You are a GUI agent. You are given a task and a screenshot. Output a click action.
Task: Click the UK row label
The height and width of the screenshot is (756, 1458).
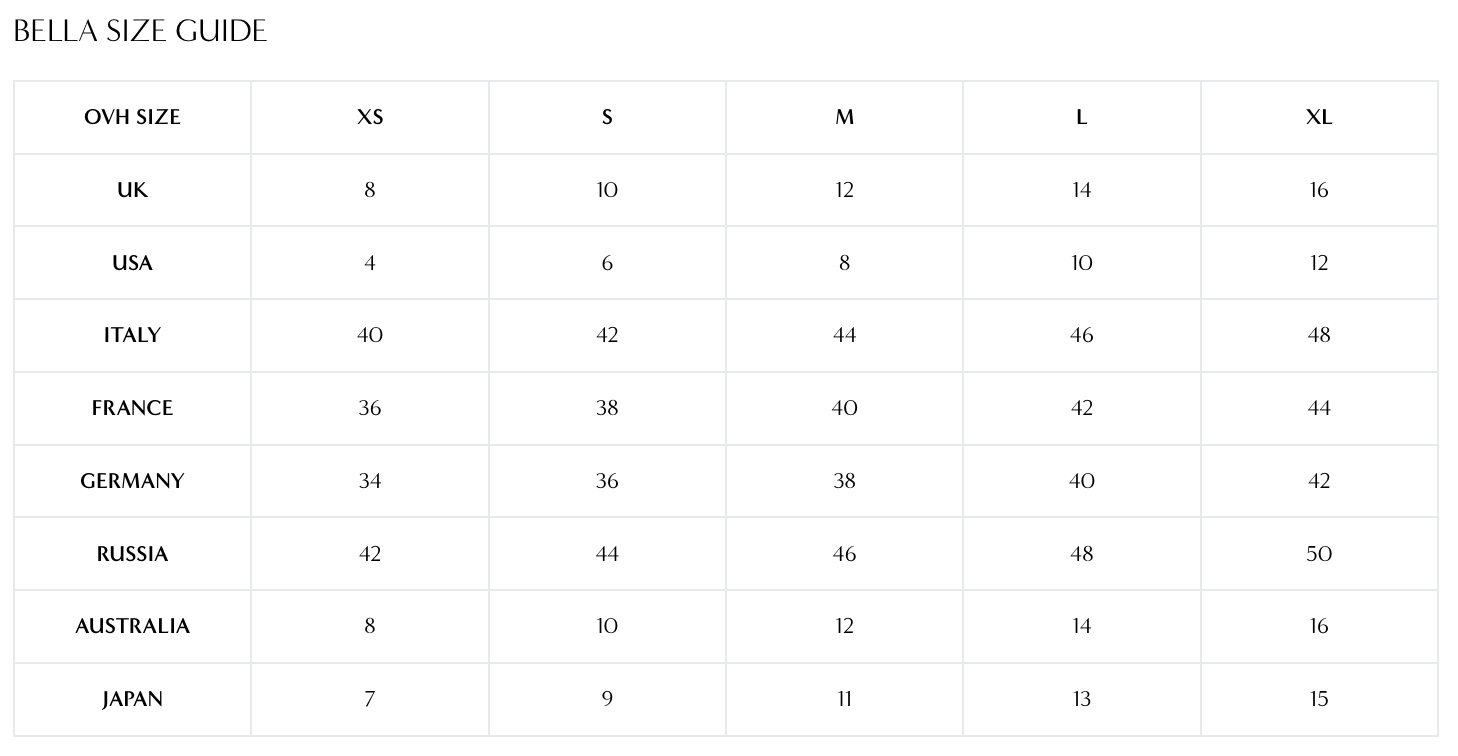(132, 190)
